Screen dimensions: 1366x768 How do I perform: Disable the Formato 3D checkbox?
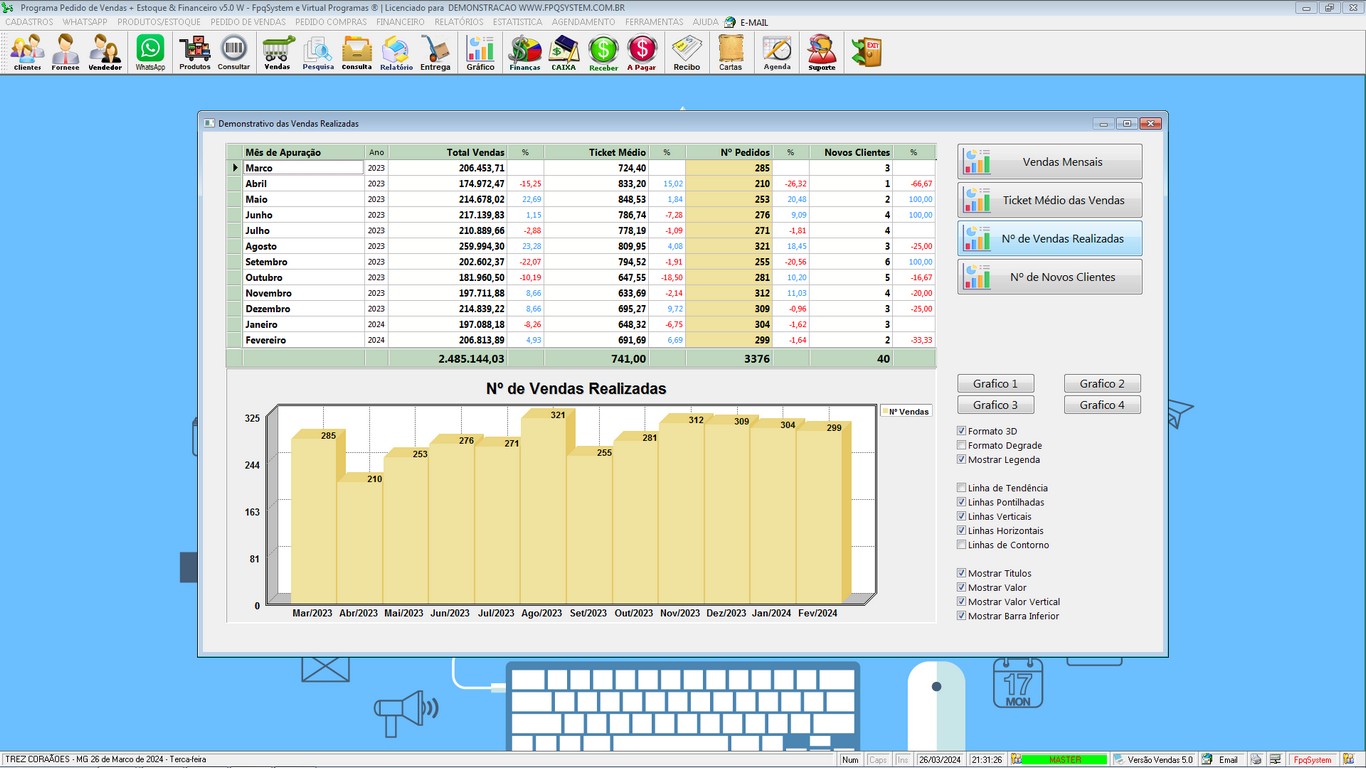[x=962, y=431]
